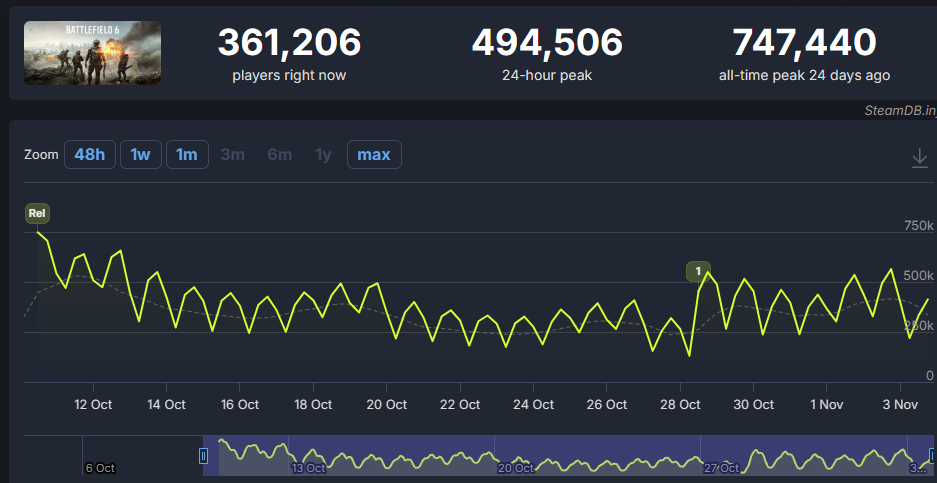Click the 6 Oct navigator label
The height and width of the screenshot is (483, 937).
point(100,468)
